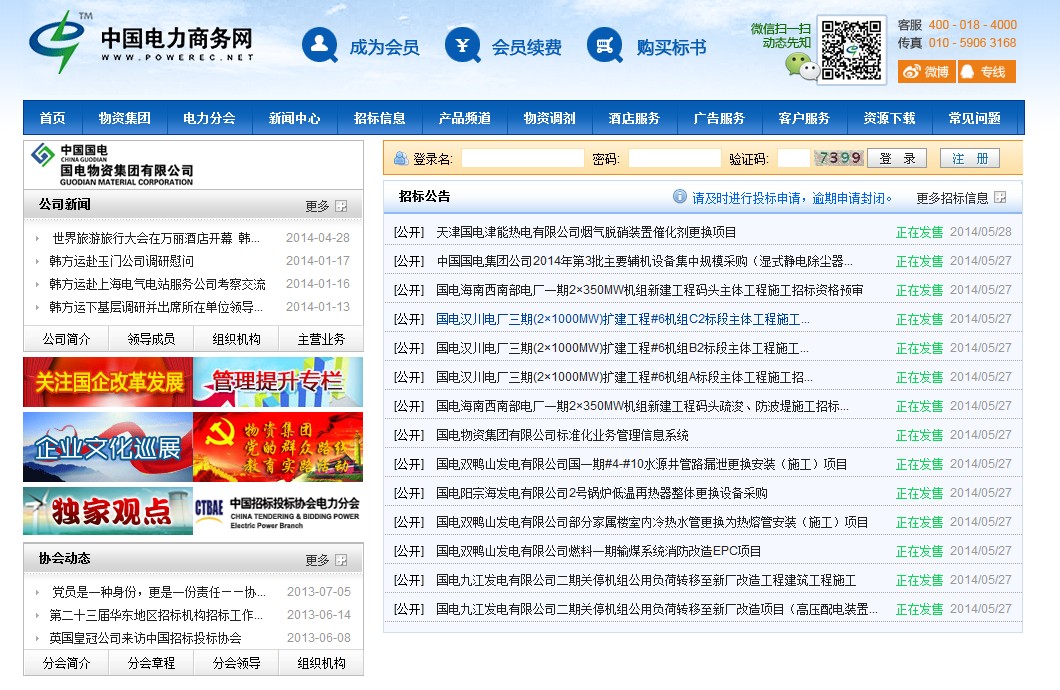Click the 购买标书 cart icon
Image resolution: width=1060 pixels, height=690 pixels.
[x=604, y=45]
